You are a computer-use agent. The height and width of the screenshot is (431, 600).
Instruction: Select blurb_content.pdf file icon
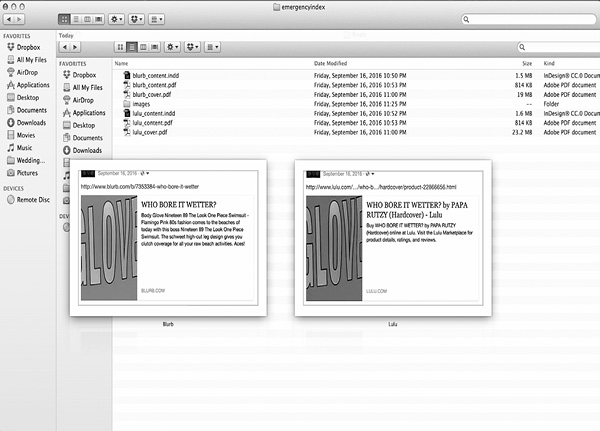pyautogui.click(x=127, y=85)
